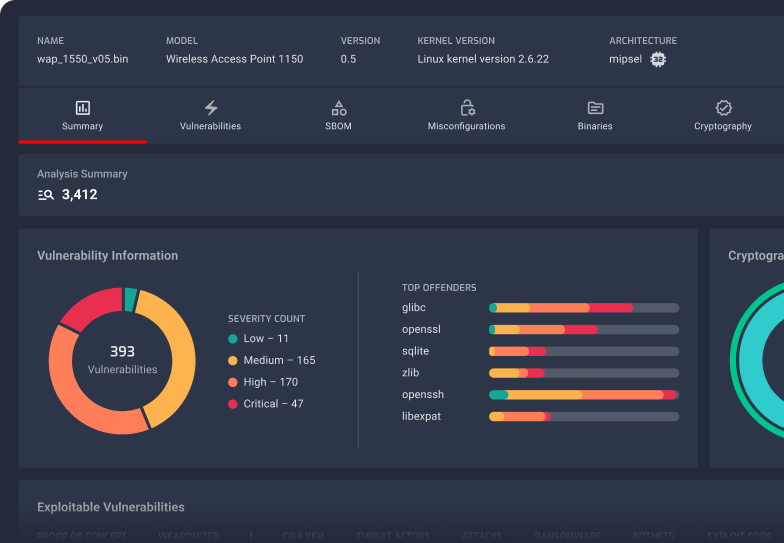Viewport: 784px width, 543px height.
Task: Click the High severity orange dot
Action: pyautogui.click(x=232, y=382)
